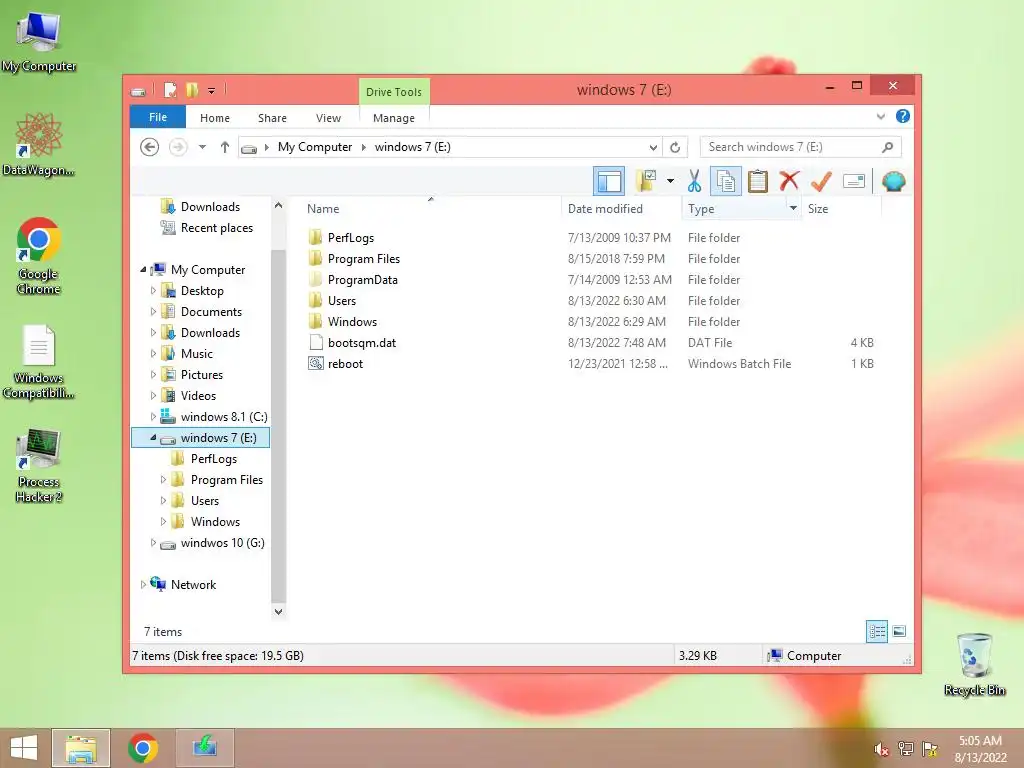
Task: Click My Computer in the address breadcrumb
Action: pyautogui.click(x=315, y=147)
